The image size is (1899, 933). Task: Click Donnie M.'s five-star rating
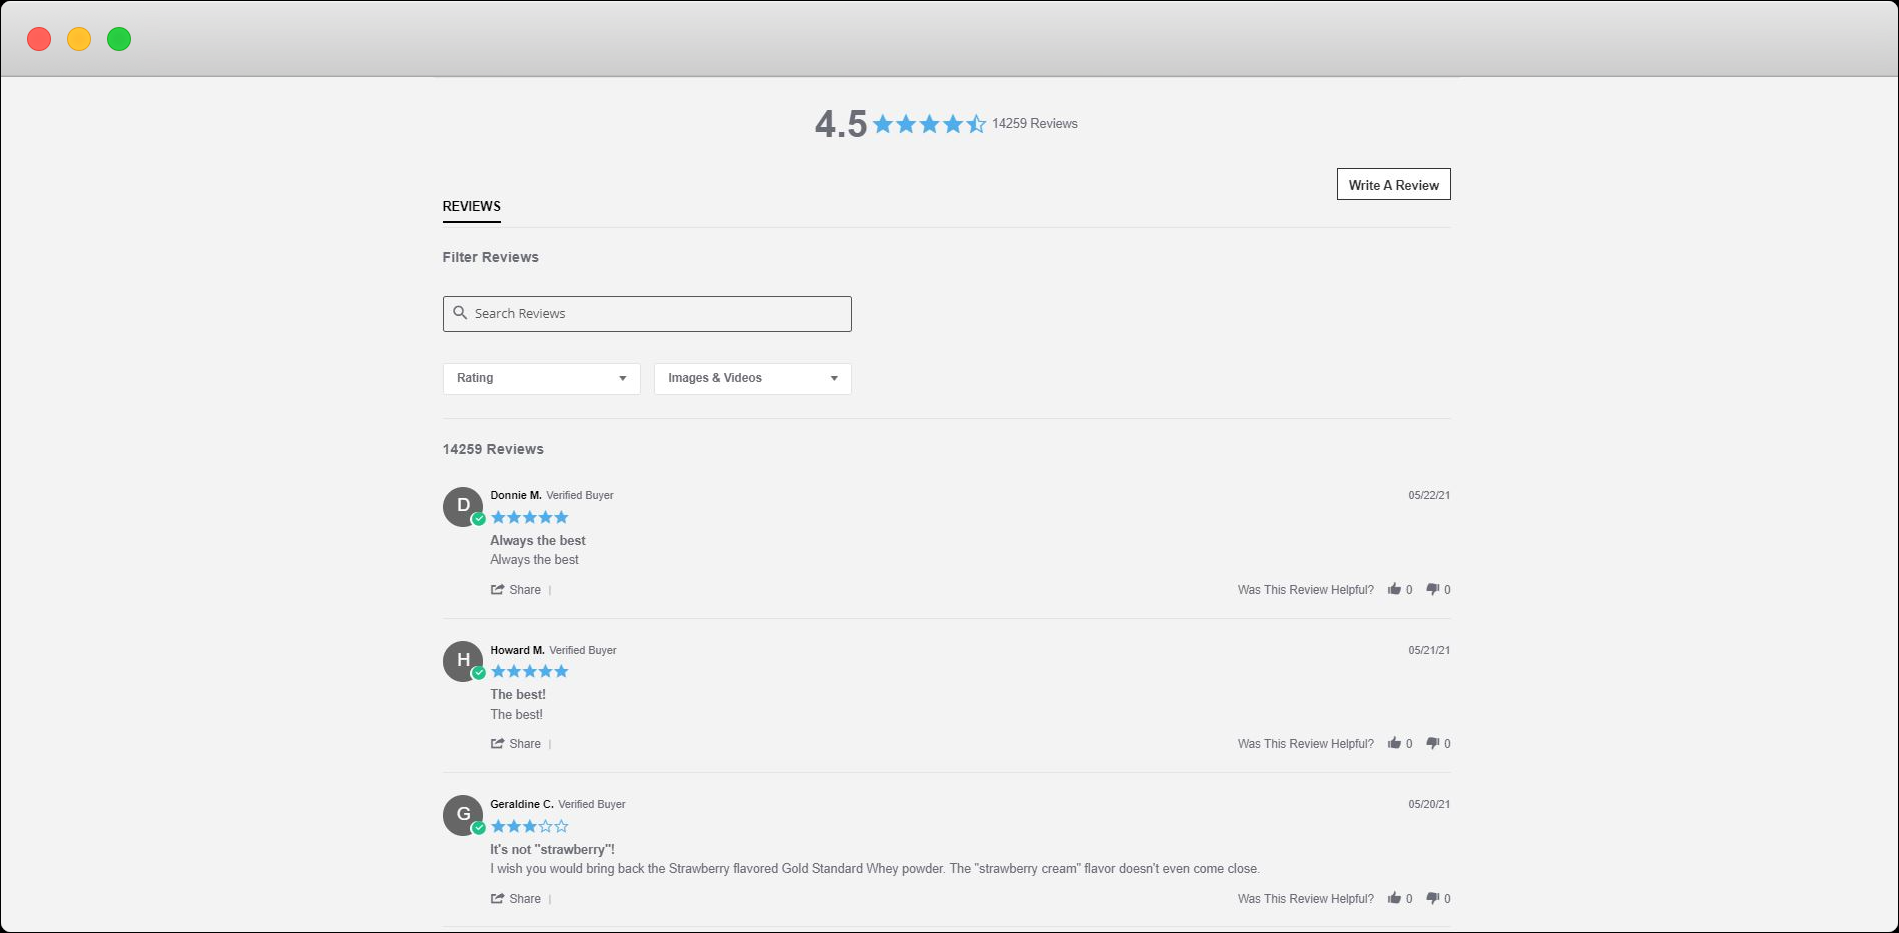[x=530, y=517]
